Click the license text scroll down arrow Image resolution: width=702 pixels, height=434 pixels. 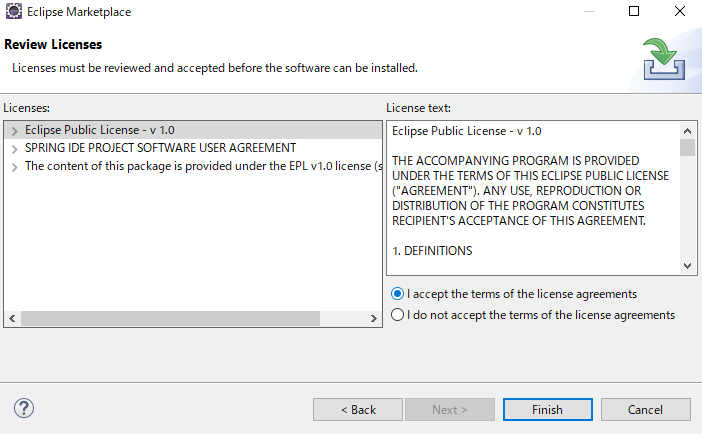pyautogui.click(x=687, y=266)
